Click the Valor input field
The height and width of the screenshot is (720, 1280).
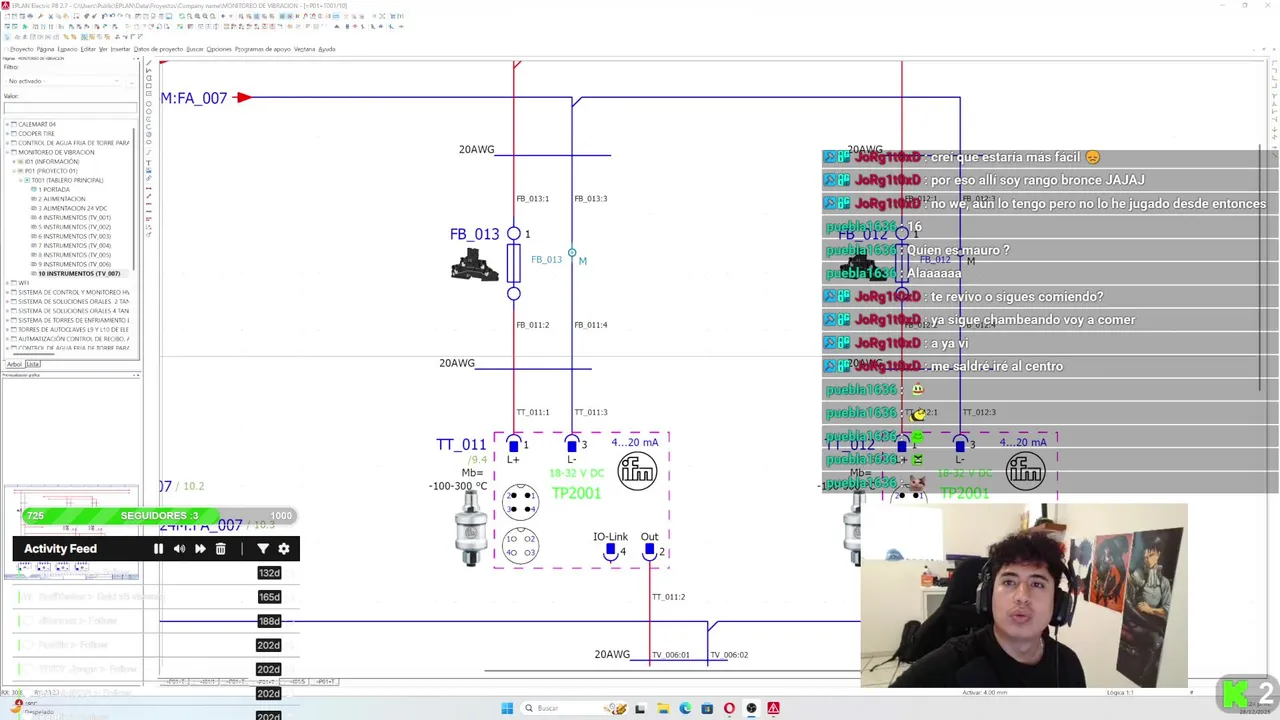70,108
